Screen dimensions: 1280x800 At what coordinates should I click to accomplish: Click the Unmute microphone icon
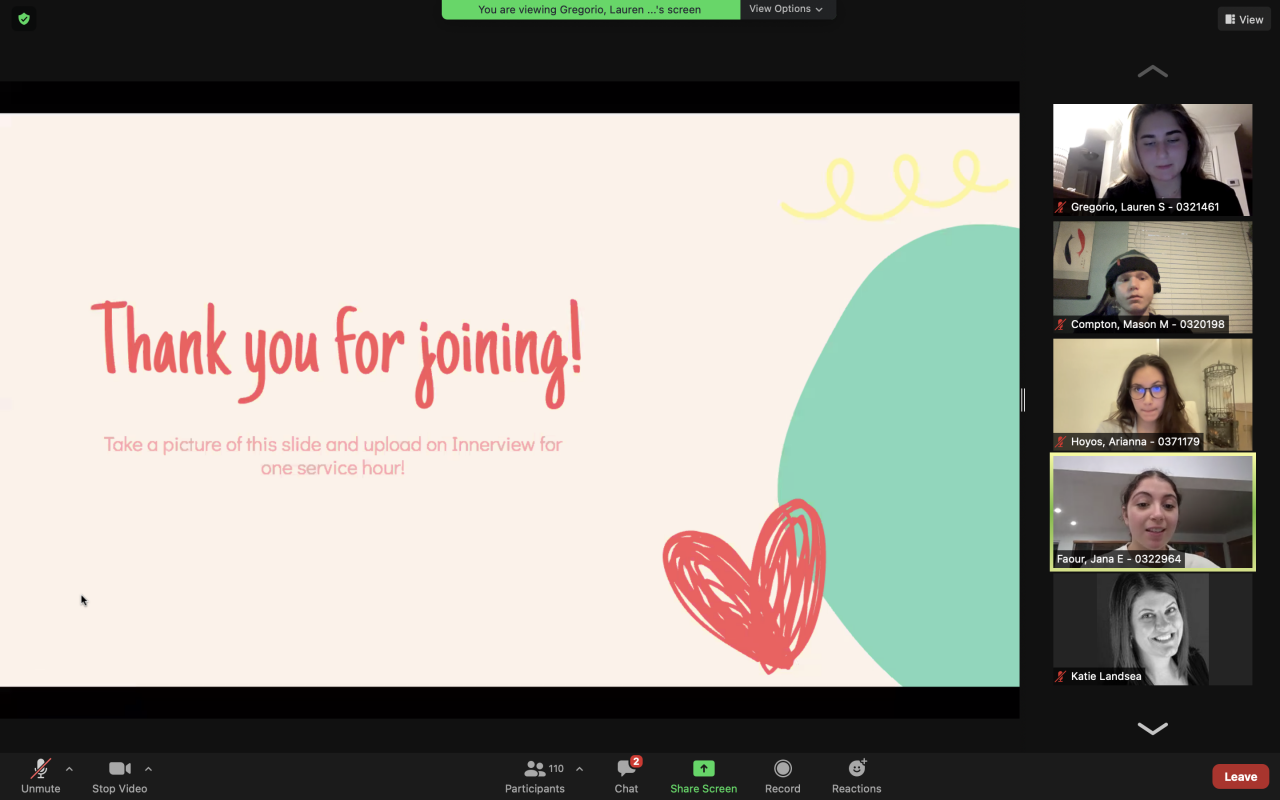(41, 768)
